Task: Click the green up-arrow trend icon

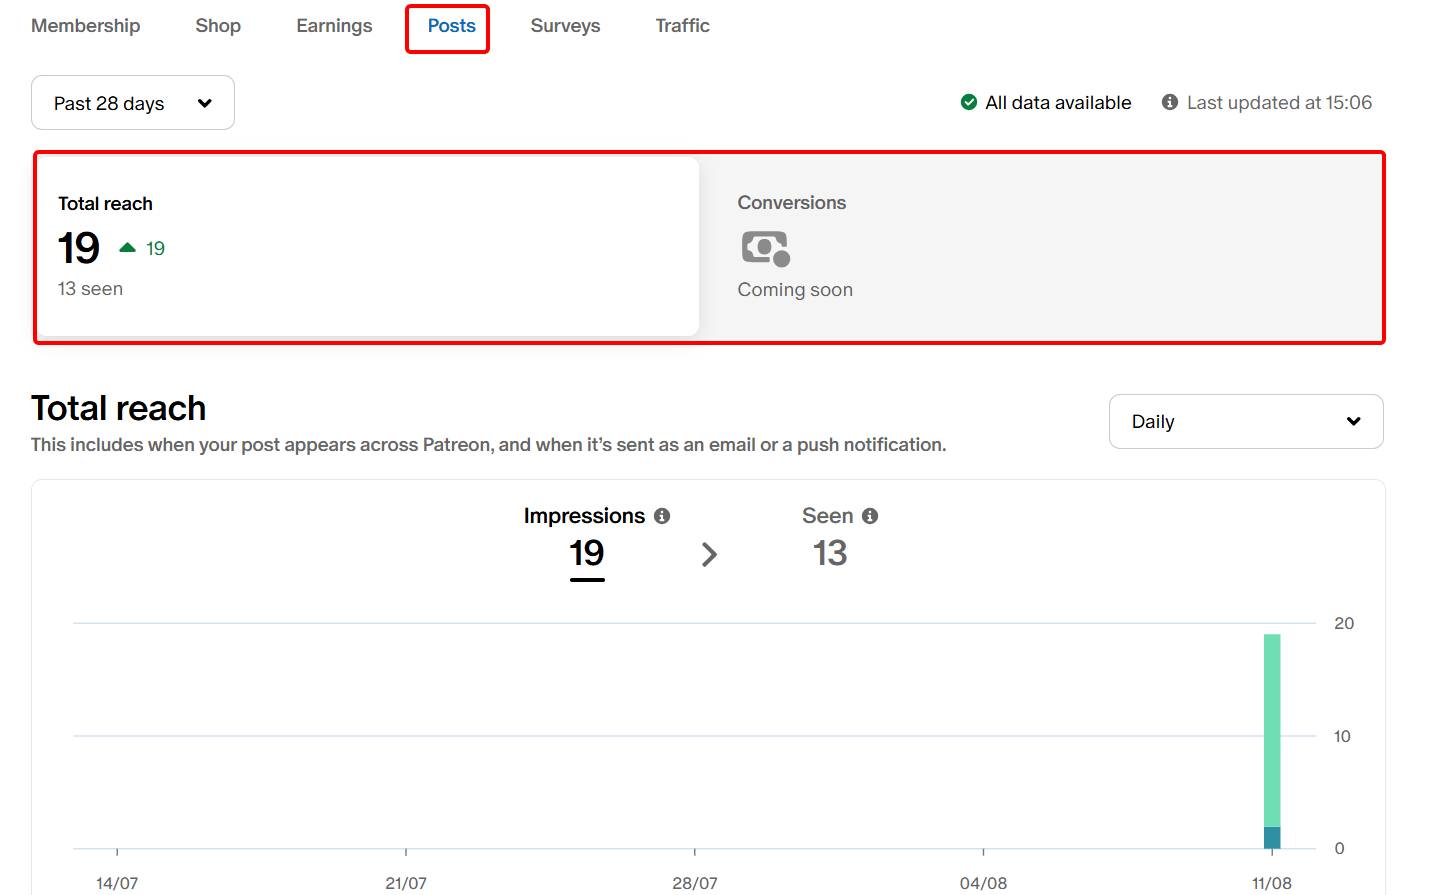Action: click(127, 248)
